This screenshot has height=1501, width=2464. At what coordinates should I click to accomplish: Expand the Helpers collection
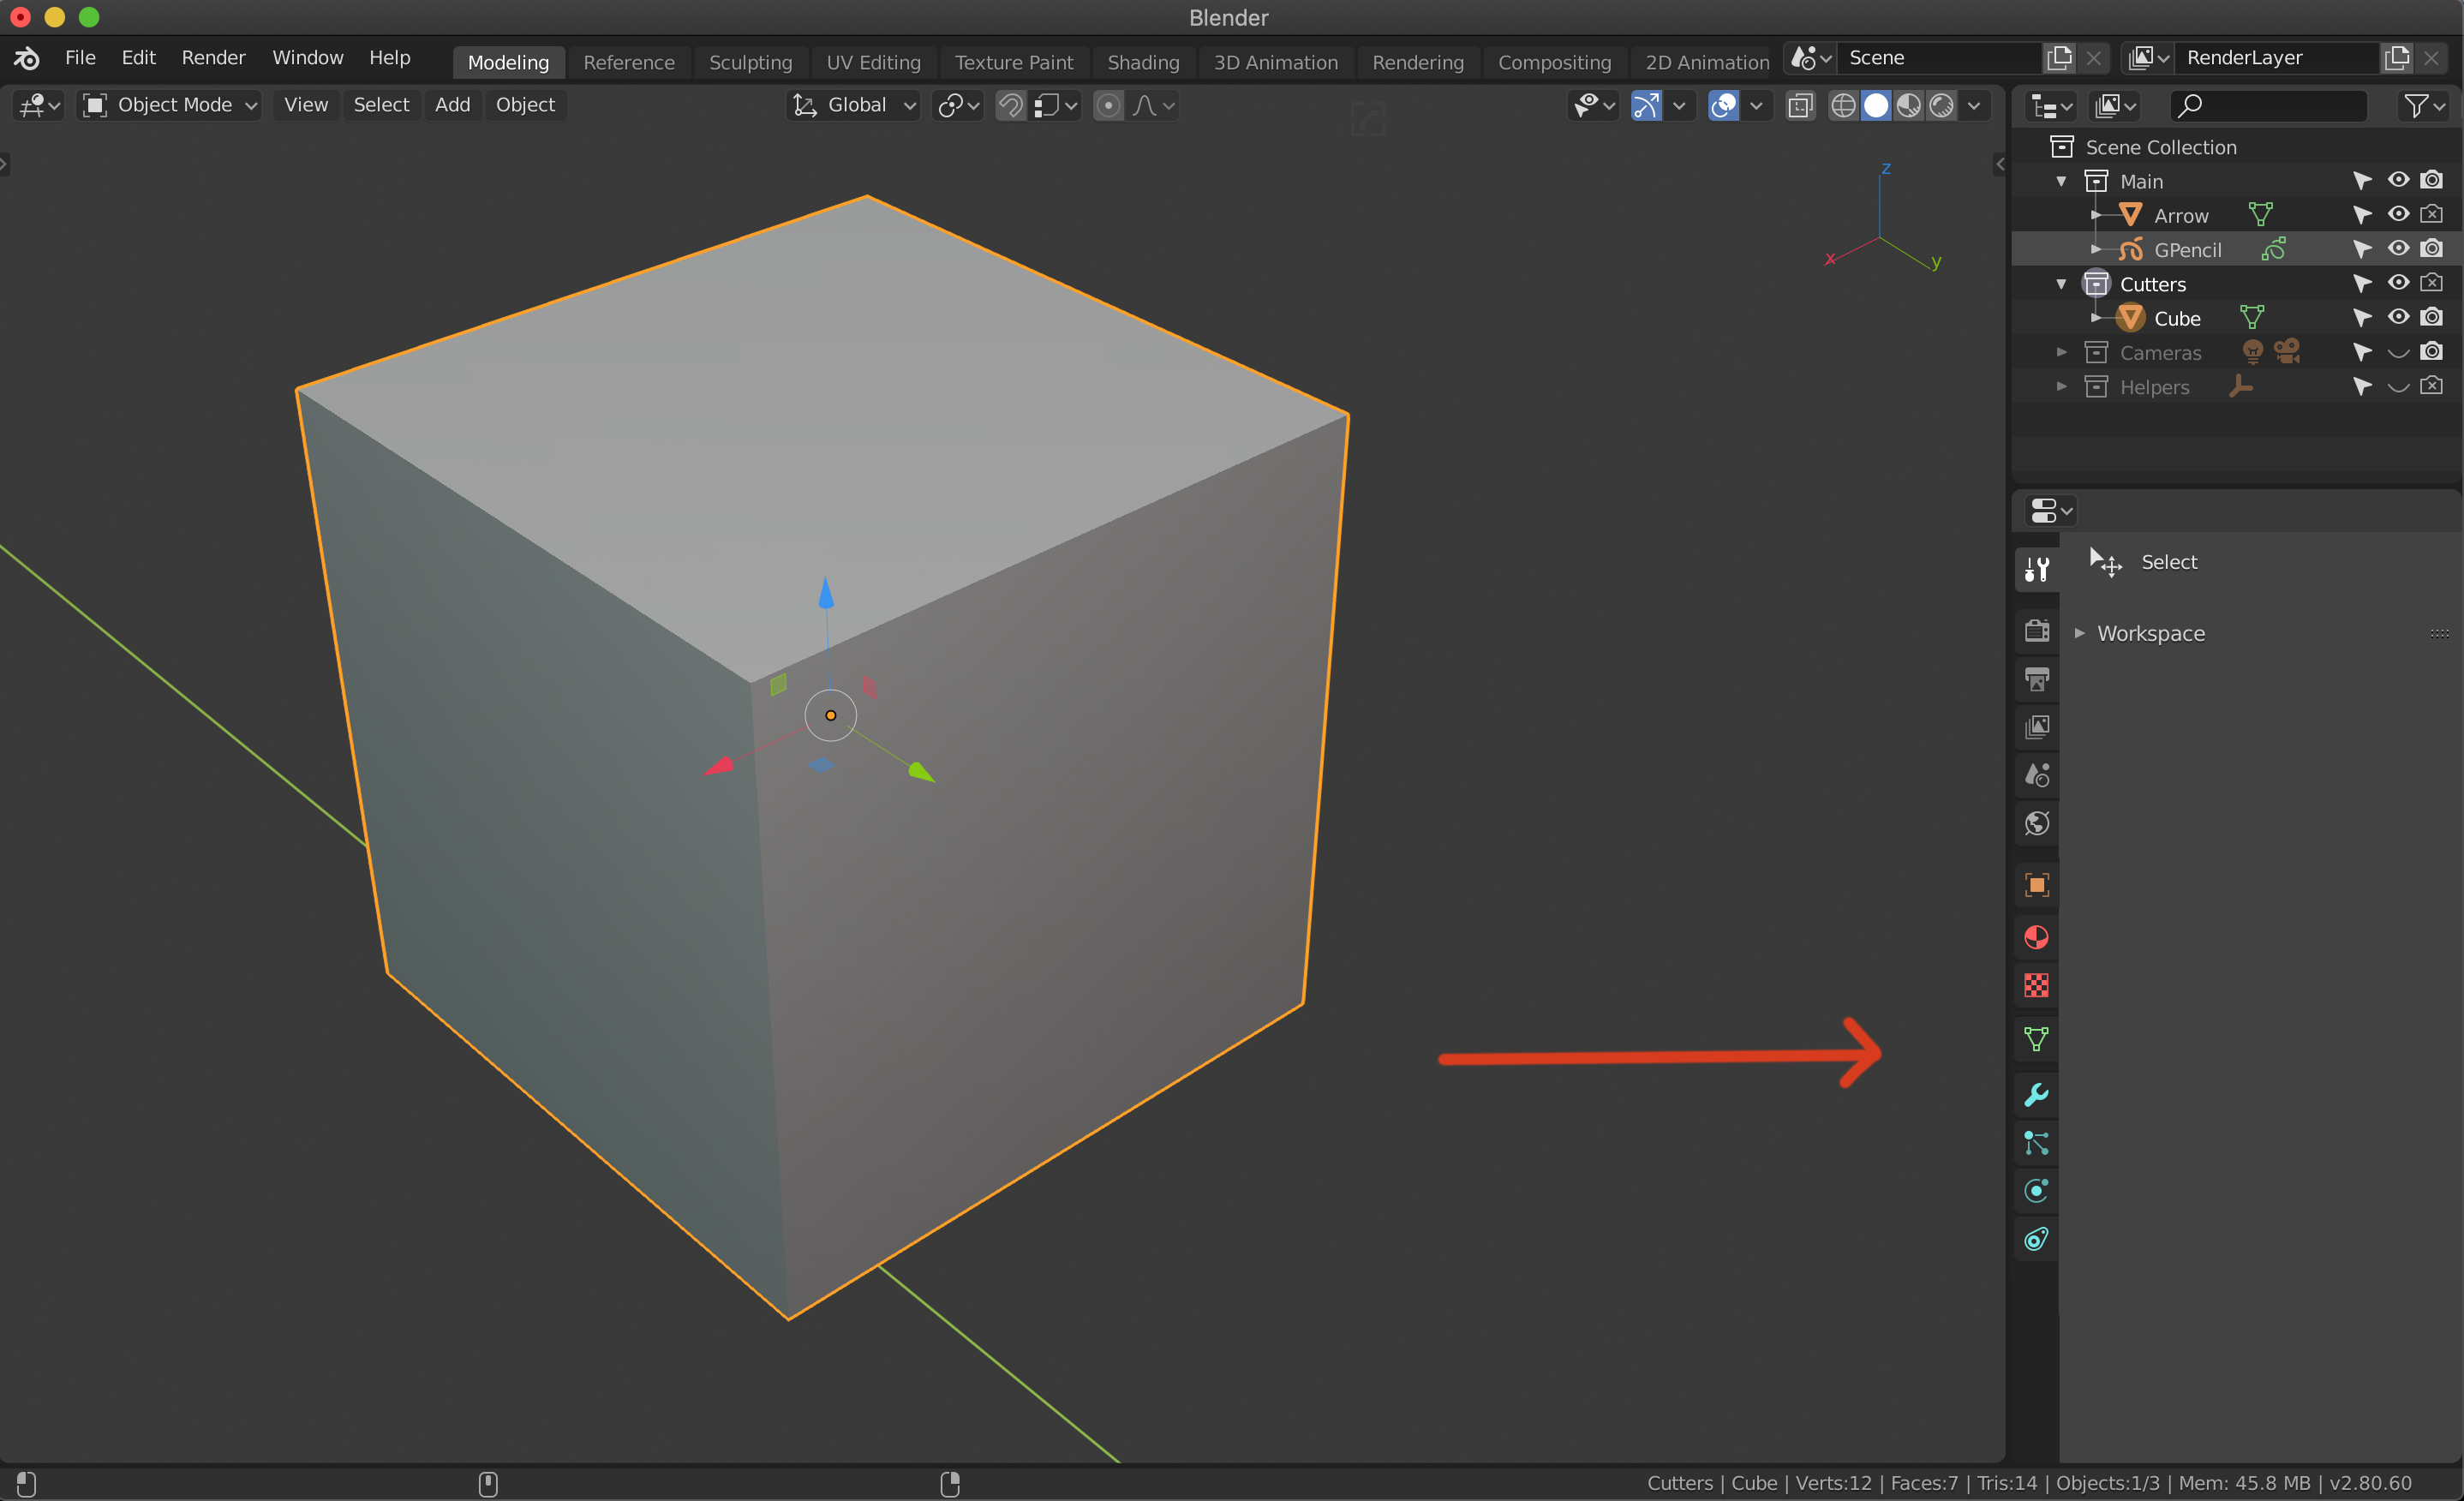[2061, 386]
